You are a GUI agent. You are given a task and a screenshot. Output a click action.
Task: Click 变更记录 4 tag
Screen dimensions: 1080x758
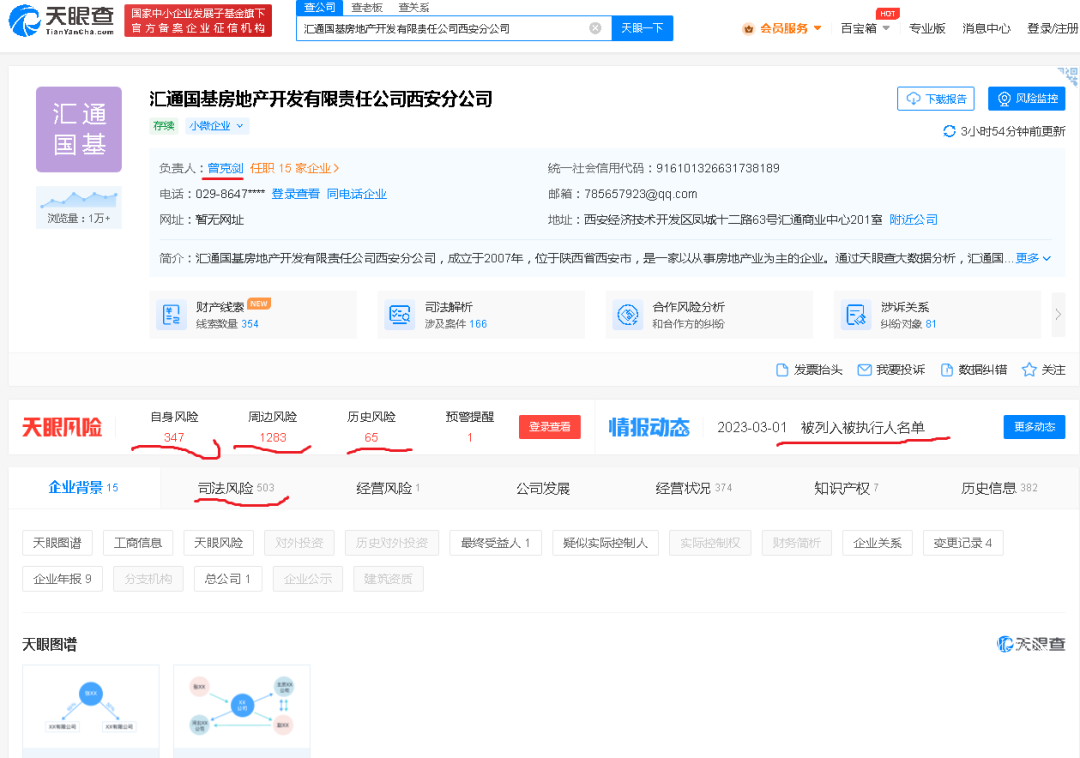point(963,543)
